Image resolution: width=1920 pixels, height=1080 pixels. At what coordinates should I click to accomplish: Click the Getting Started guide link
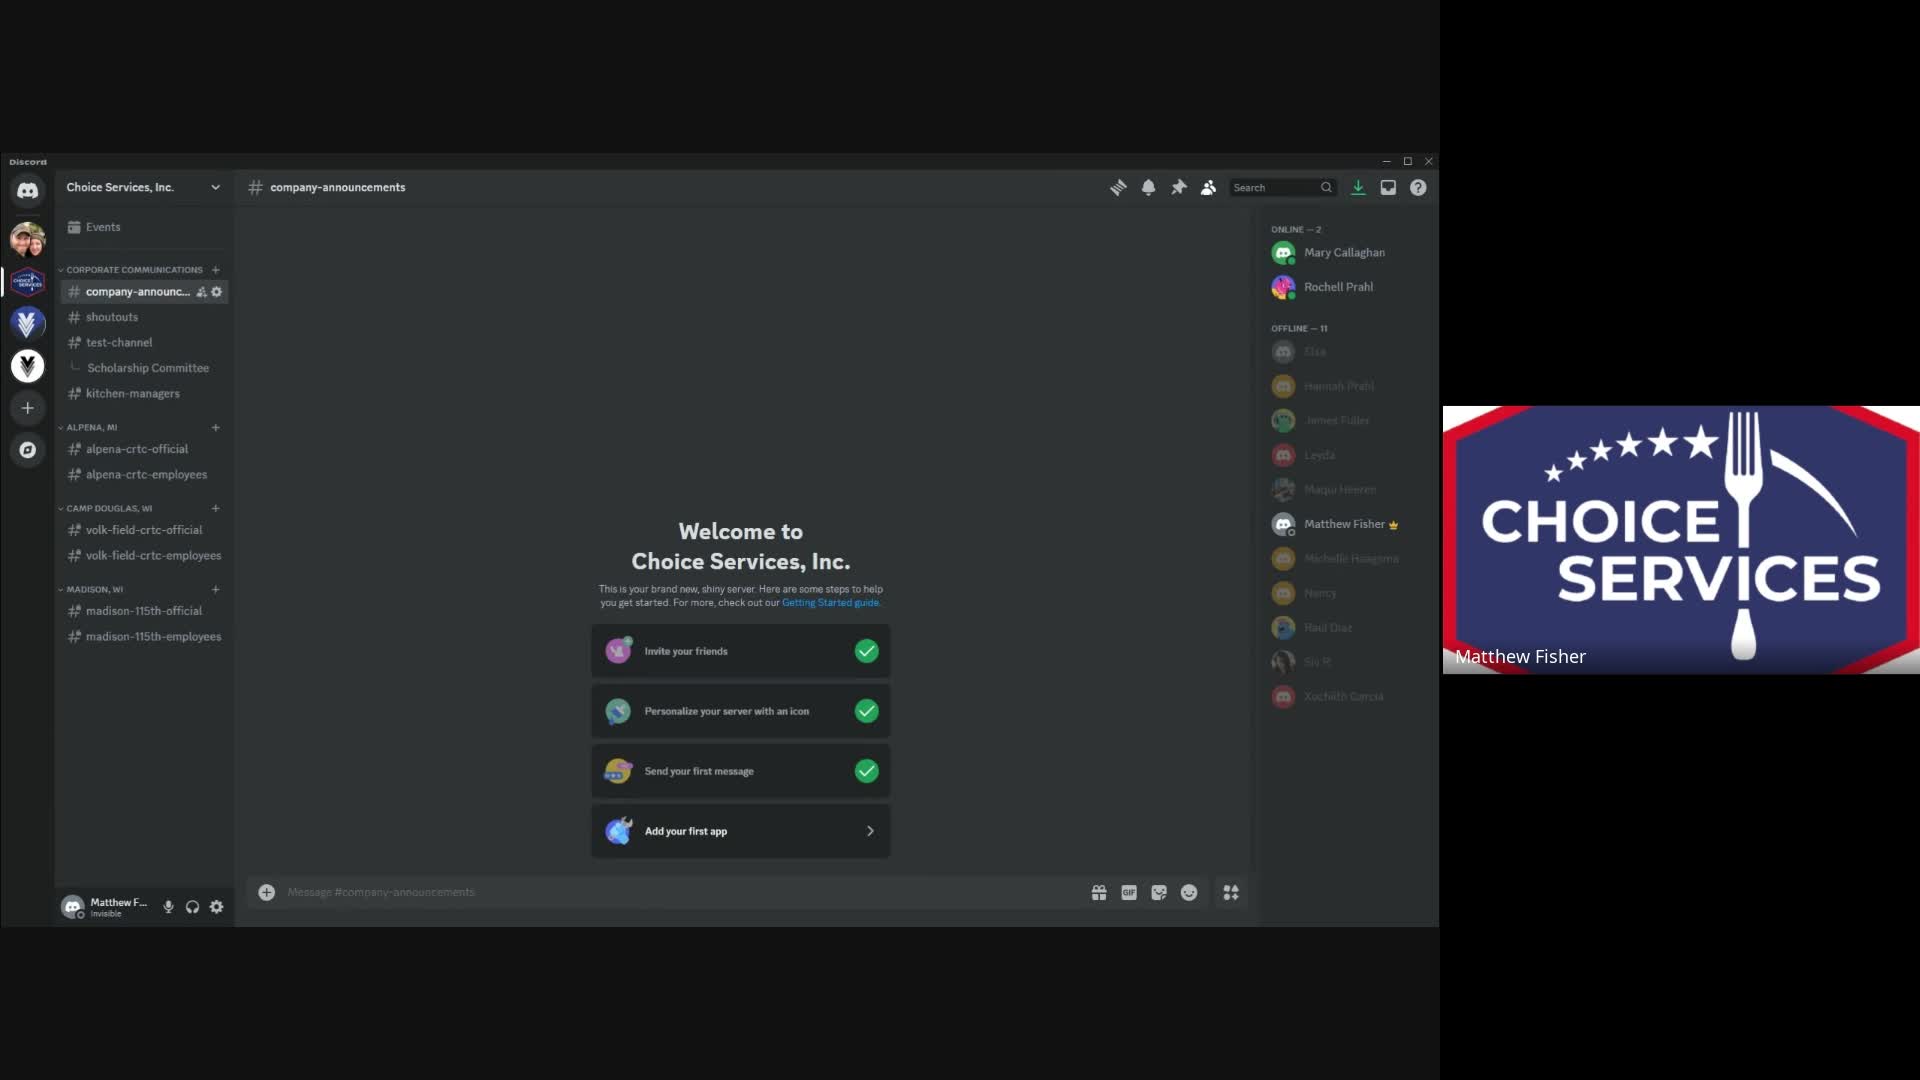[x=830, y=603]
